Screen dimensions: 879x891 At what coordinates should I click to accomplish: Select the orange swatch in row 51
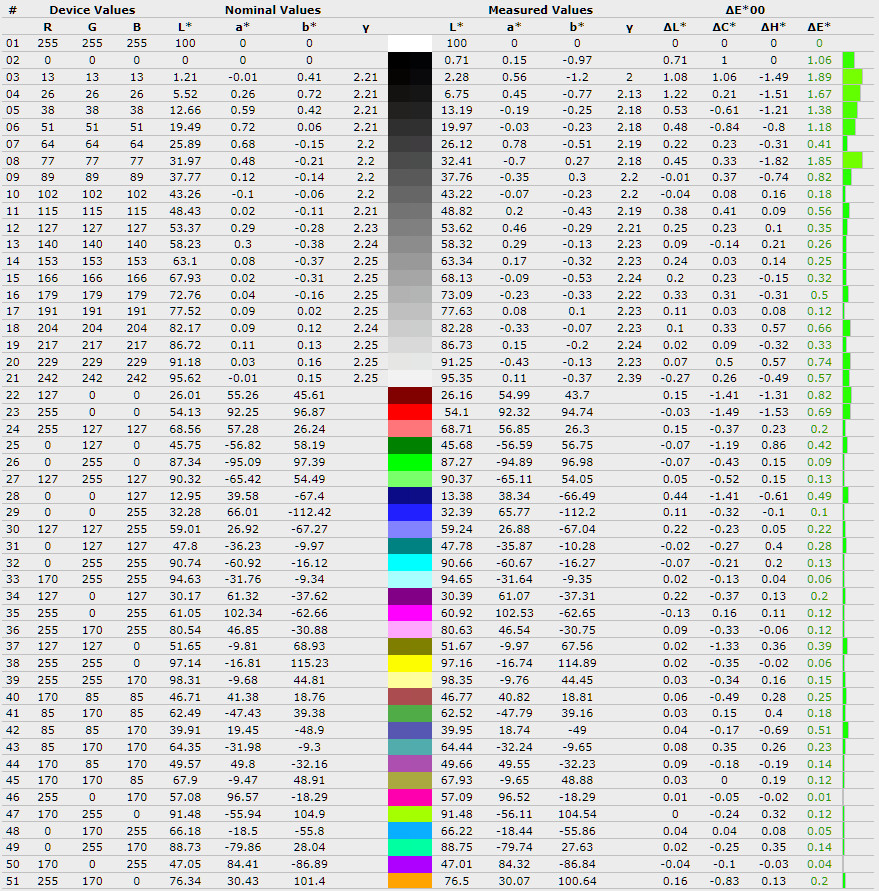(410, 881)
